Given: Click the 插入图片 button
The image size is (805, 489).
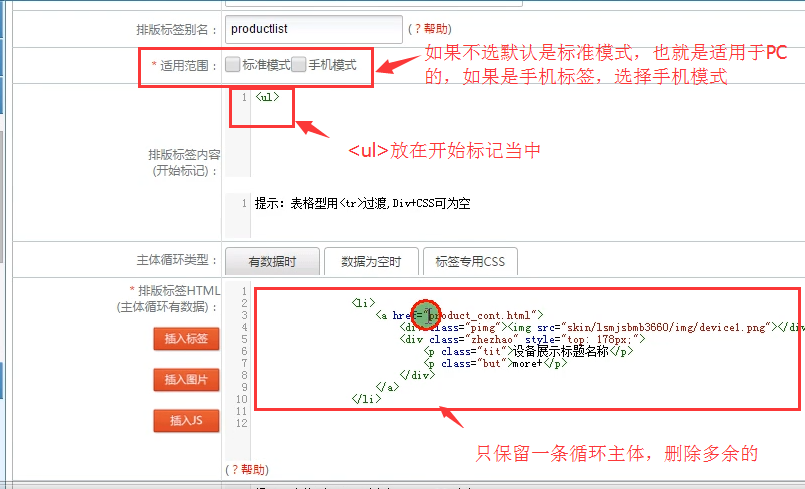Looking at the screenshot, I should point(185,380).
